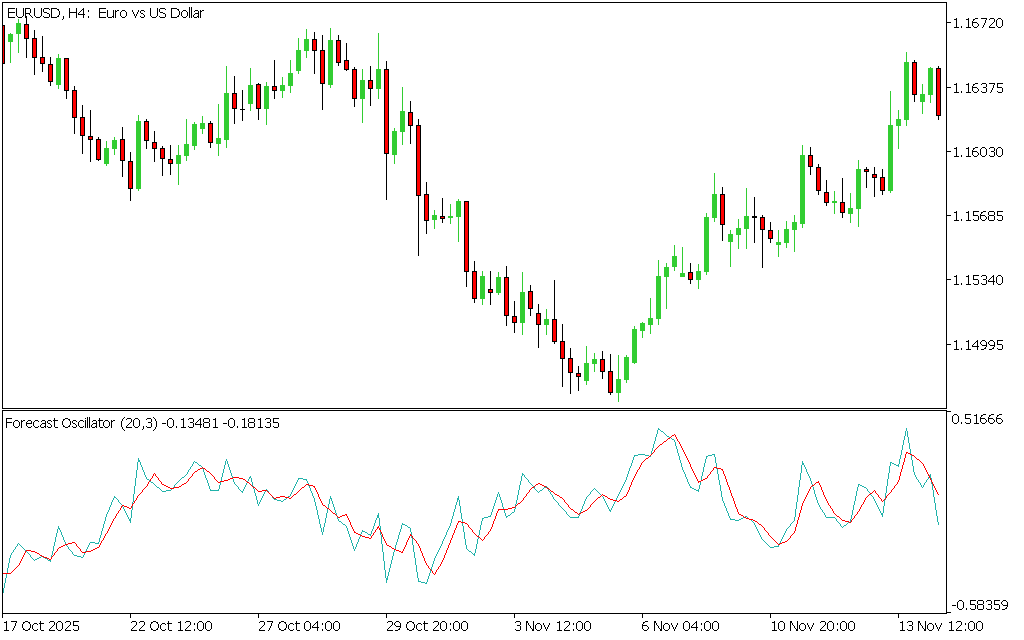Select the 1.14995 price level label
Screen dimensions: 1024x640
tap(982, 345)
